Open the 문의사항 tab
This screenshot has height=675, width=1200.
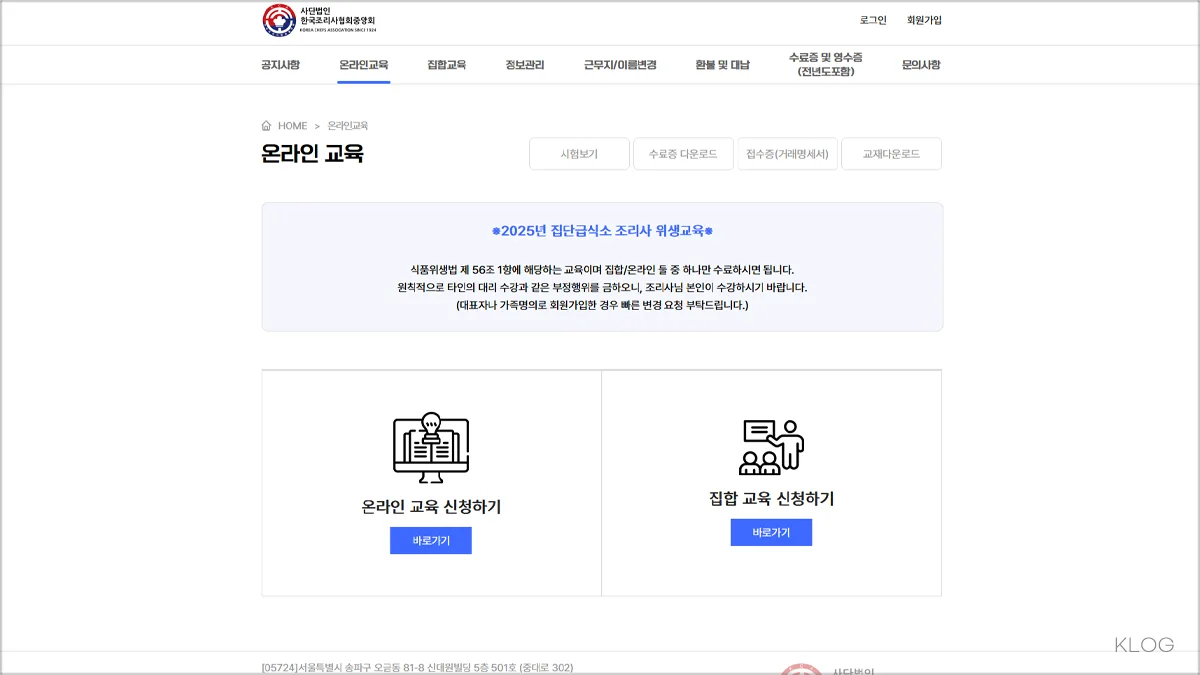tap(919, 63)
